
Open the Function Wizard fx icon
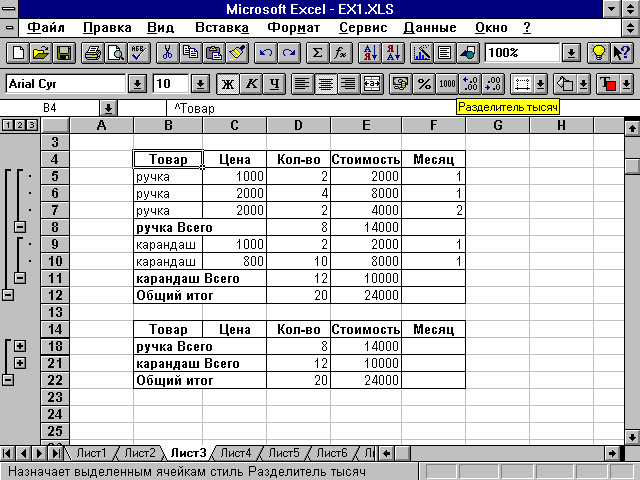click(340, 53)
